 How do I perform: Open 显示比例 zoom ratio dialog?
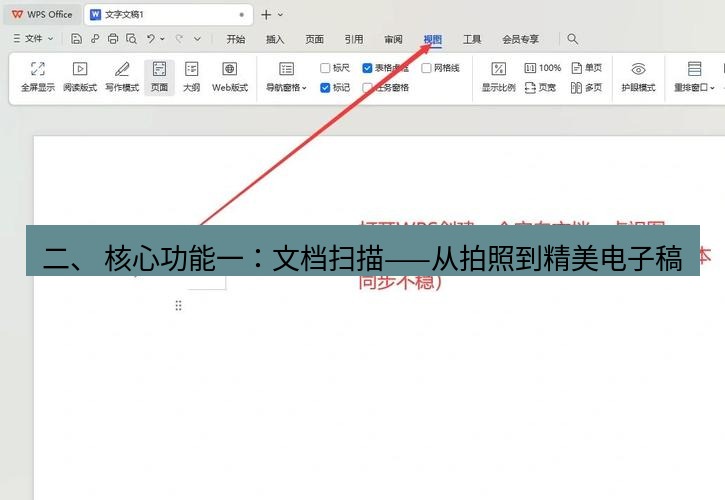coord(498,77)
